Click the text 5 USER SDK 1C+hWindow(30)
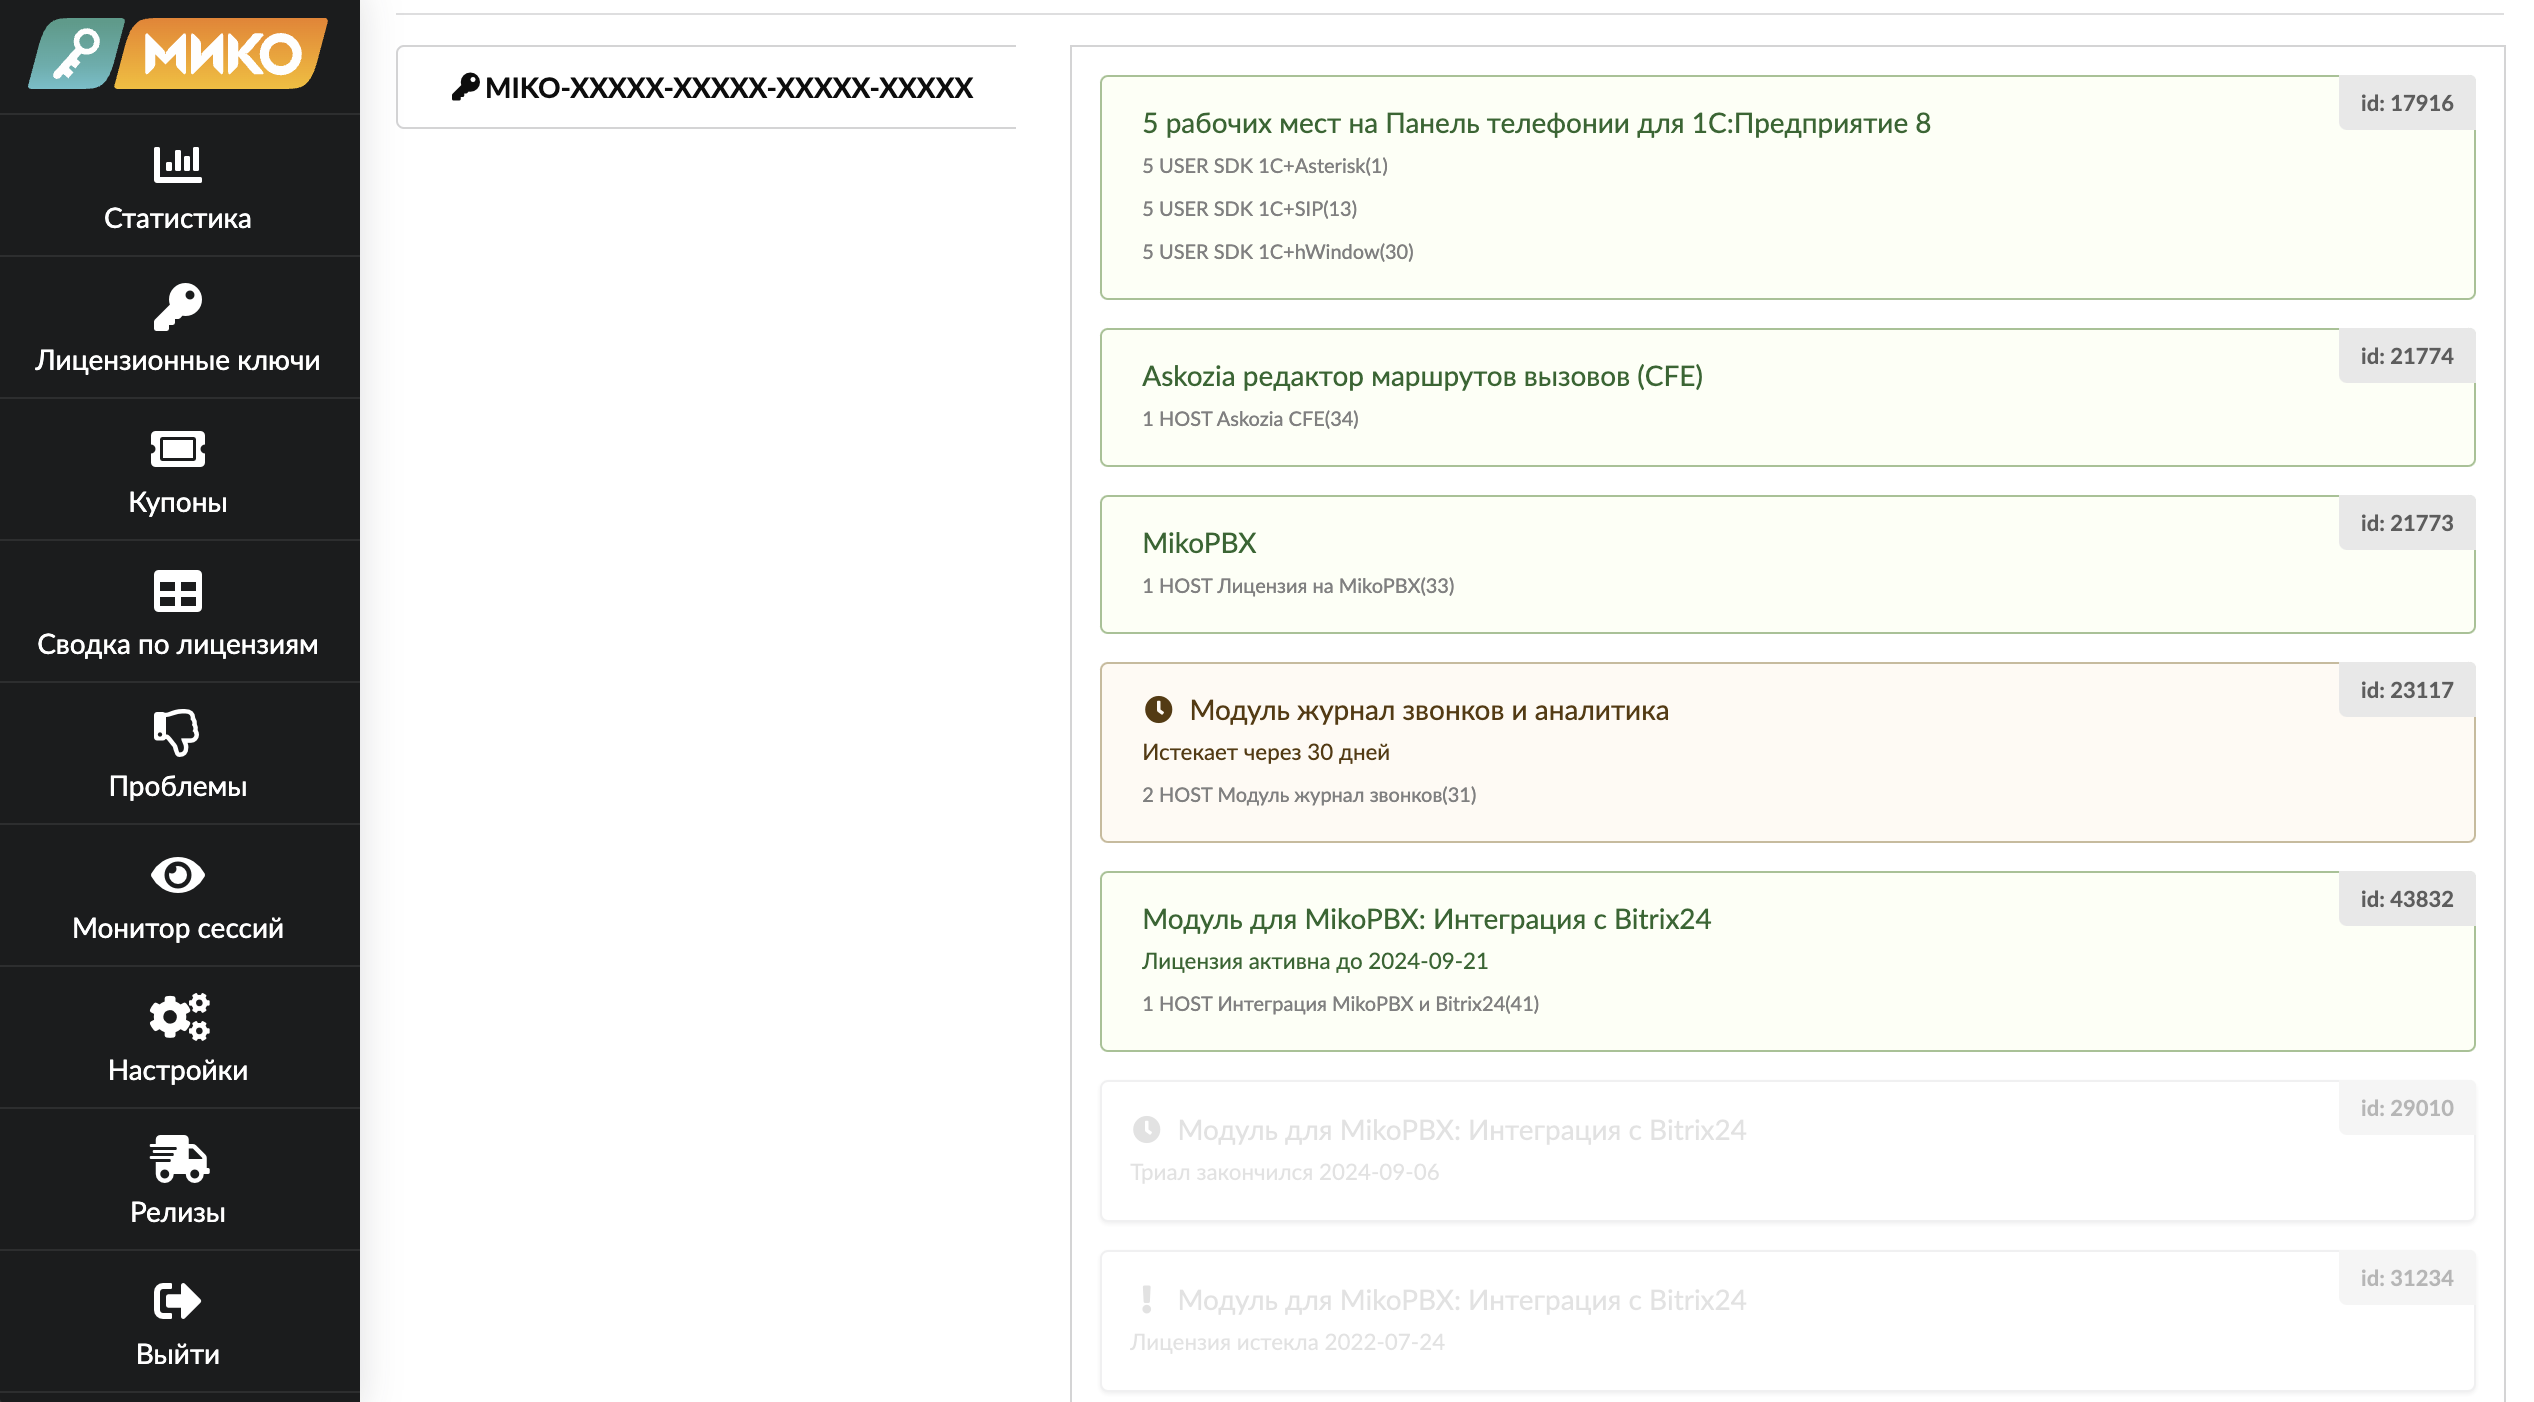Image resolution: width=2534 pixels, height=1402 pixels. tap(1278, 252)
